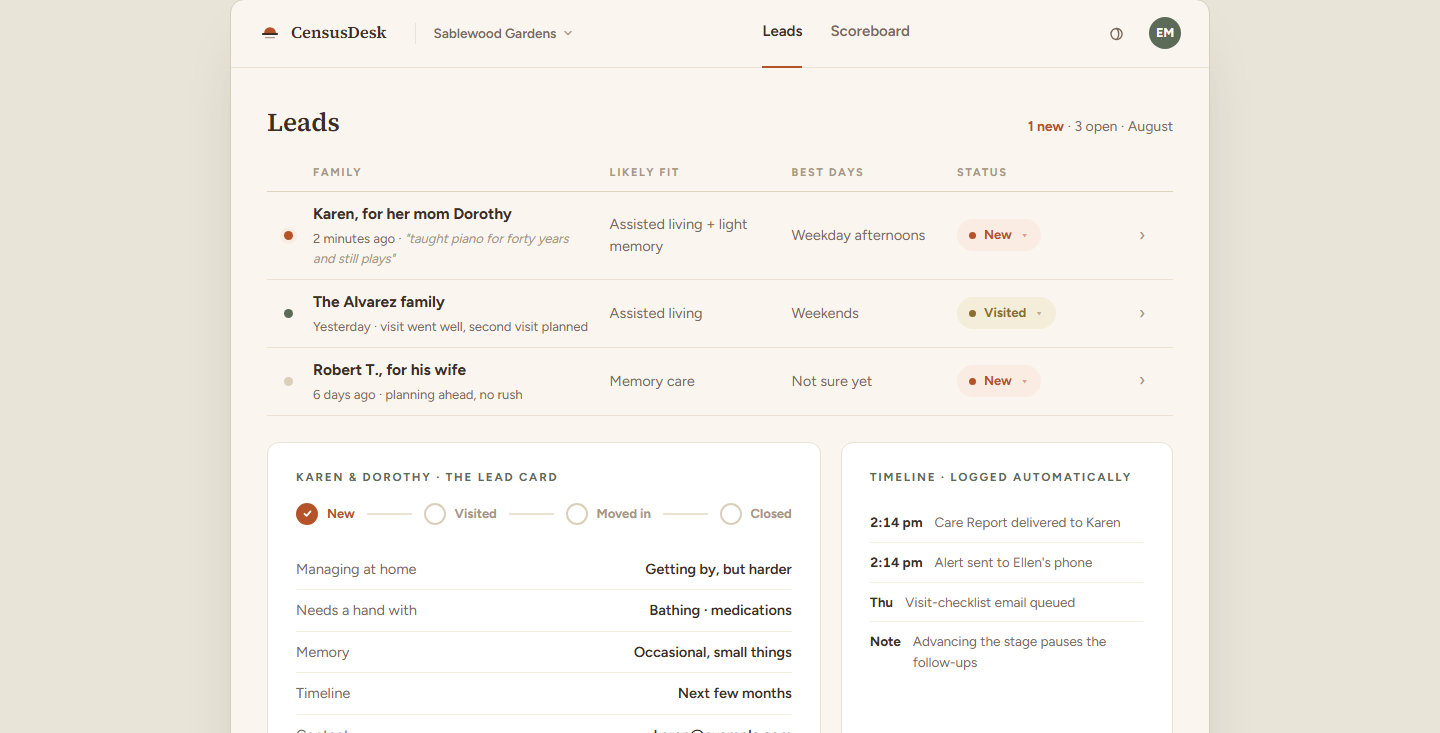Screen dimensions: 1440x733
Task: Click the unread dot beside Karen's lead
Action: (x=288, y=236)
